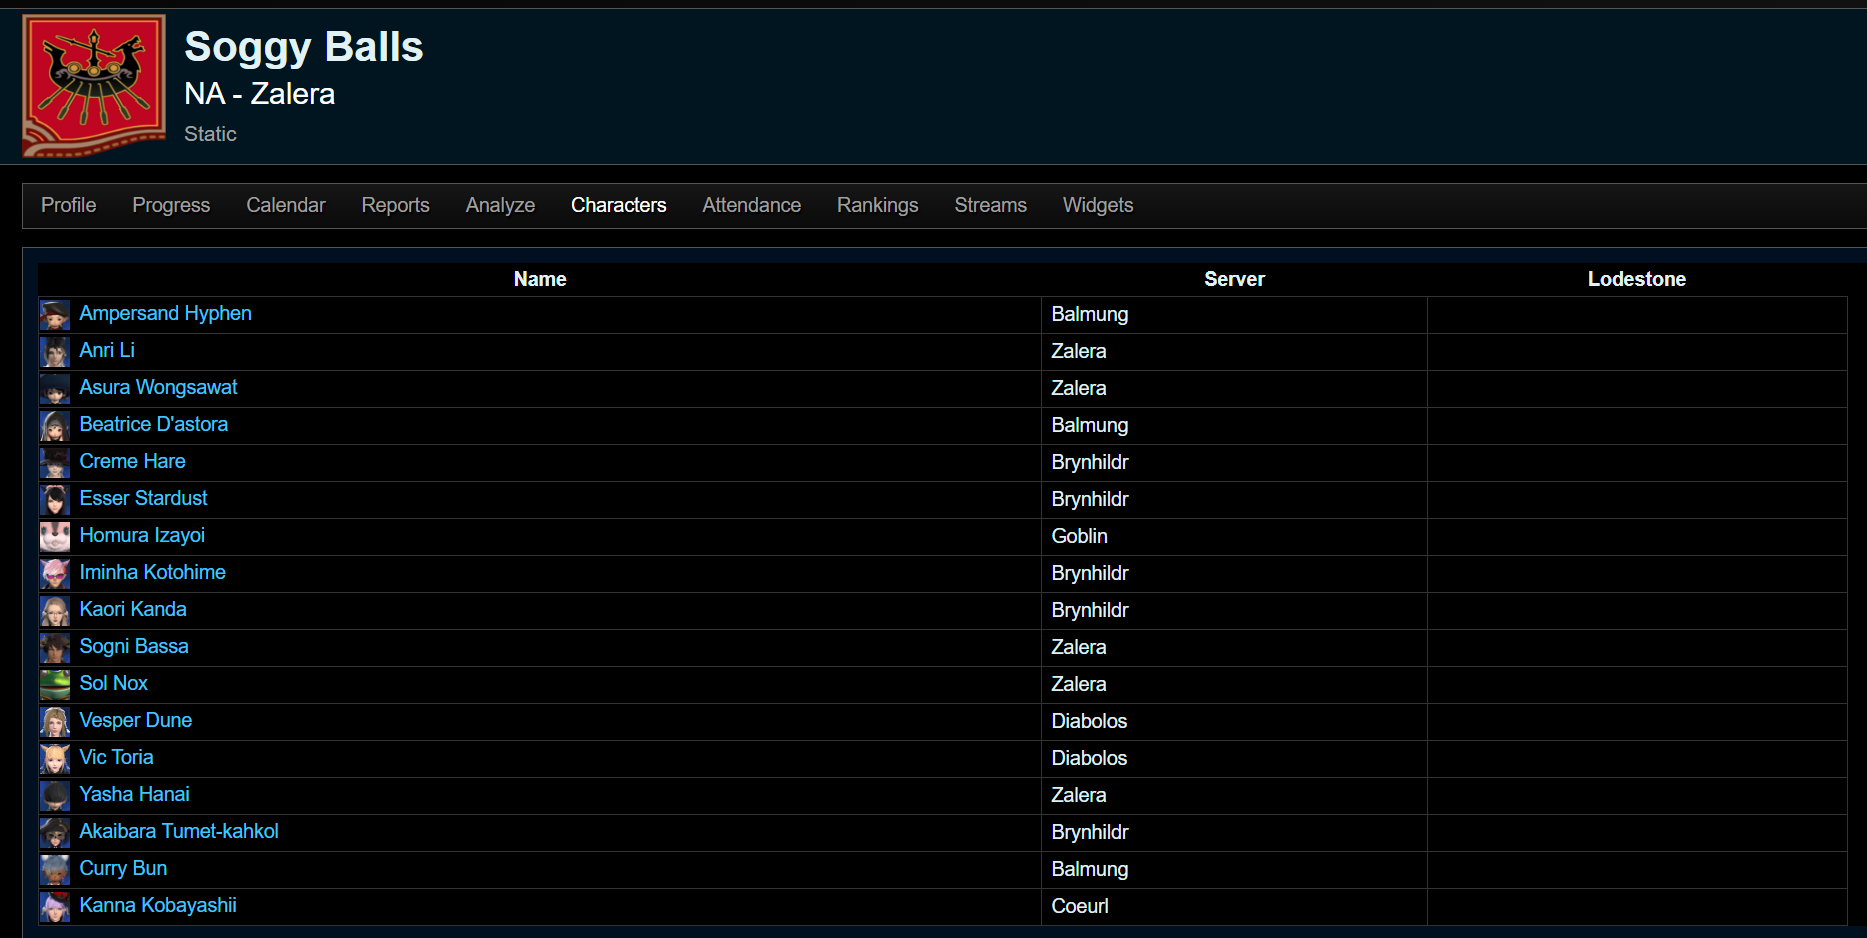View the Rankings tab
The image size is (1867, 938).
[x=878, y=205]
